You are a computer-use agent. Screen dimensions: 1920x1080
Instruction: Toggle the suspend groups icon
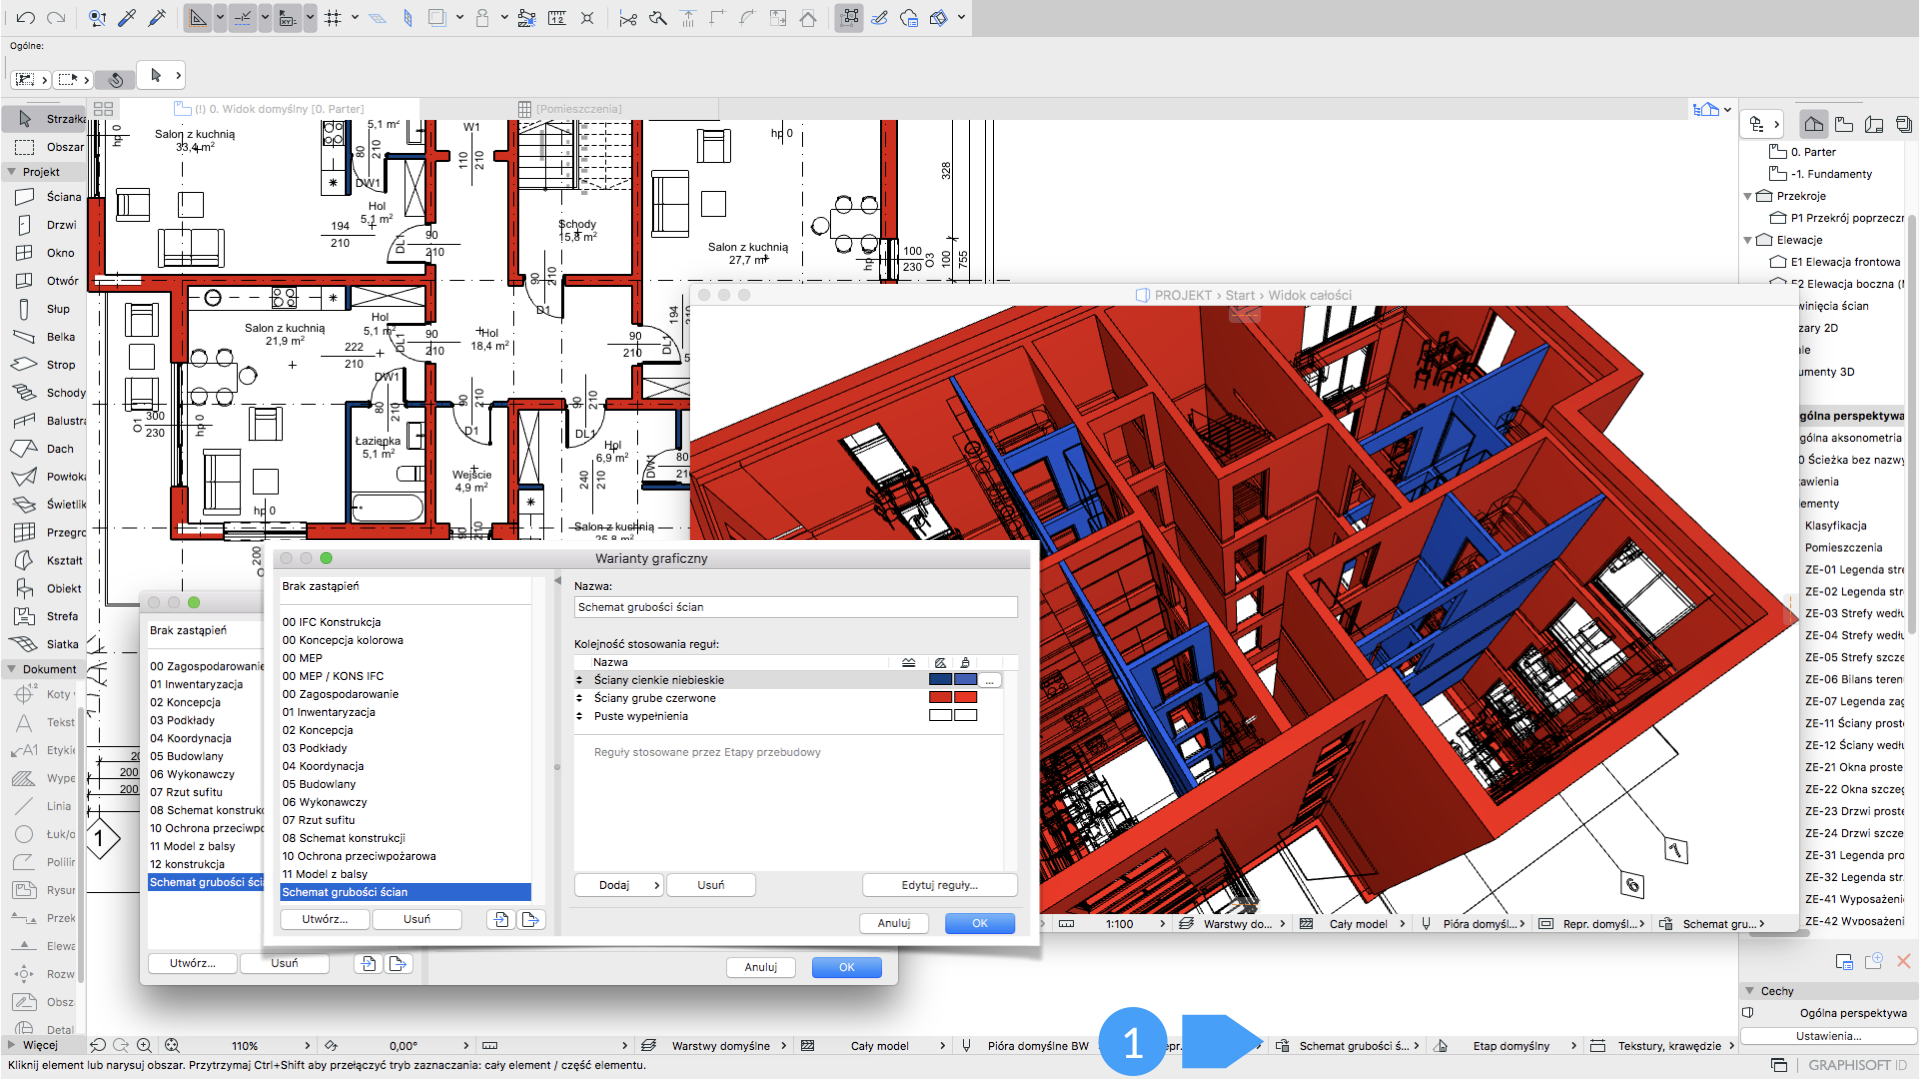(850, 17)
